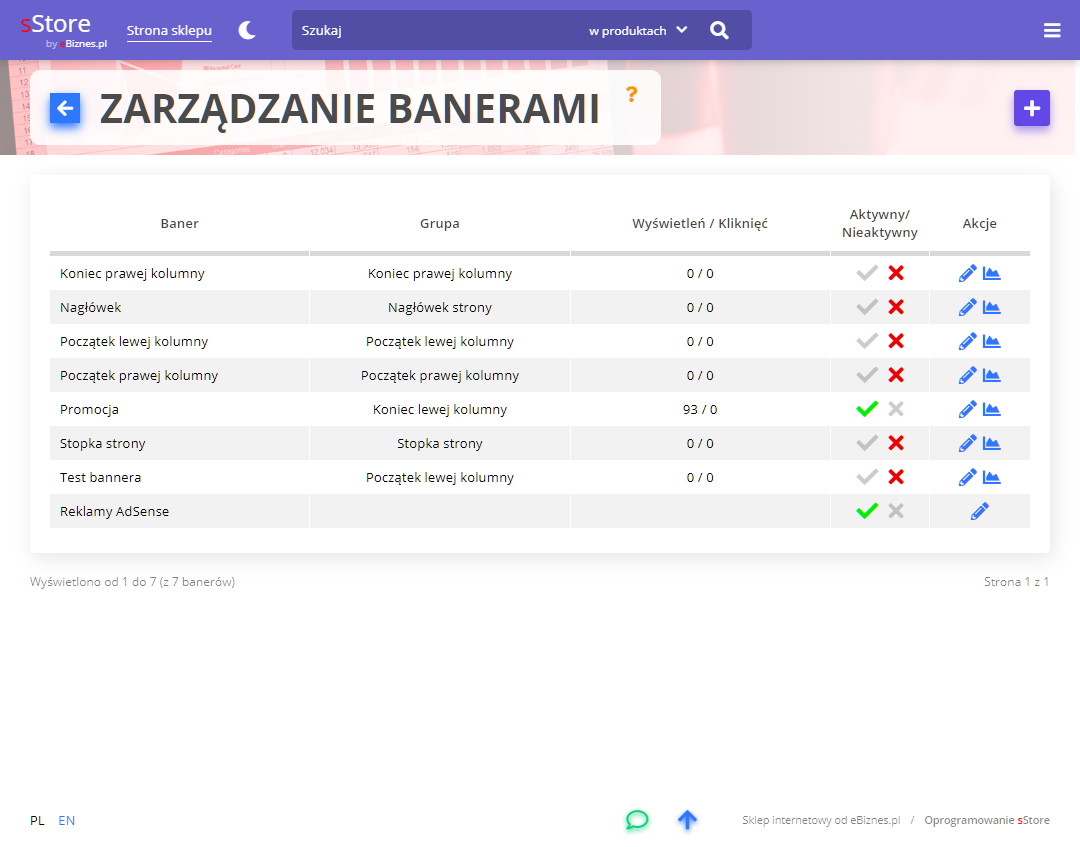Activate the Koniec prawej kolumny banner checkmark
The height and width of the screenshot is (847, 1080).
[866, 273]
